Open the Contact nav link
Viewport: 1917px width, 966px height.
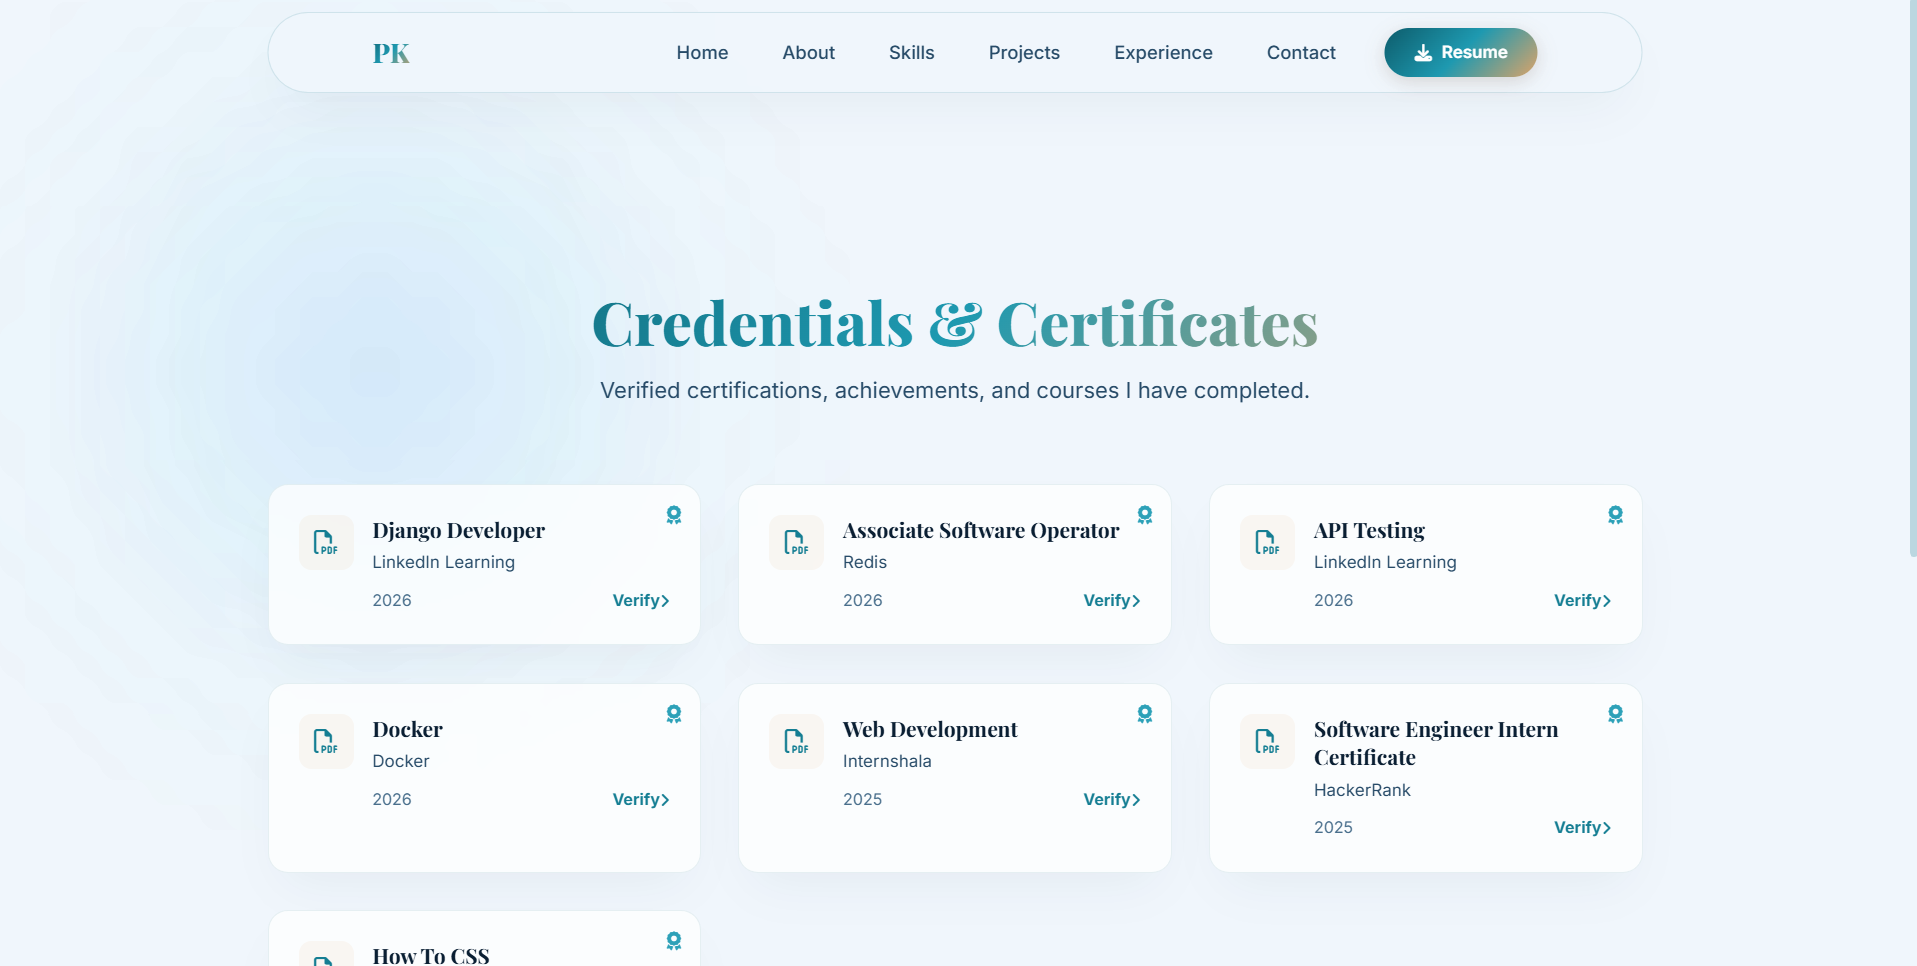point(1301,53)
